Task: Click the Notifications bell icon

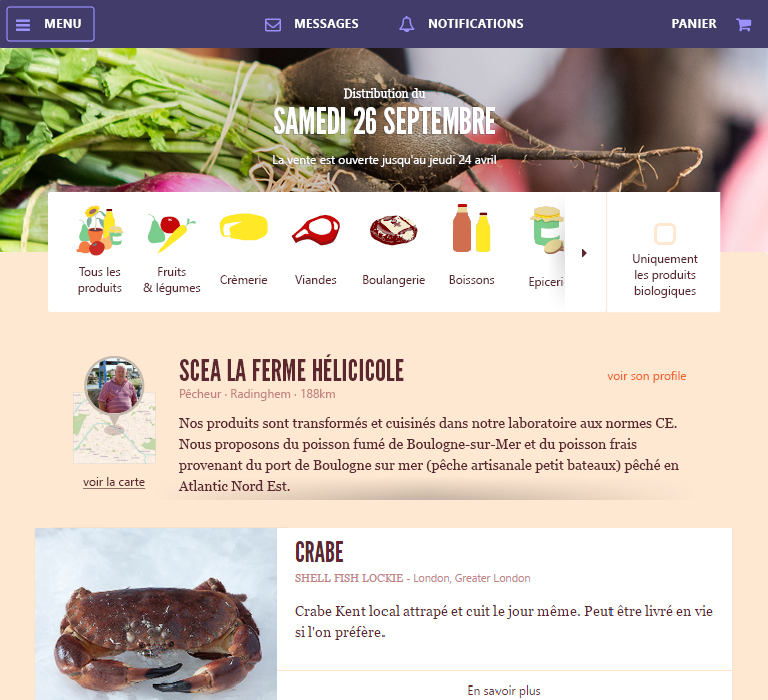Action: pos(407,24)
